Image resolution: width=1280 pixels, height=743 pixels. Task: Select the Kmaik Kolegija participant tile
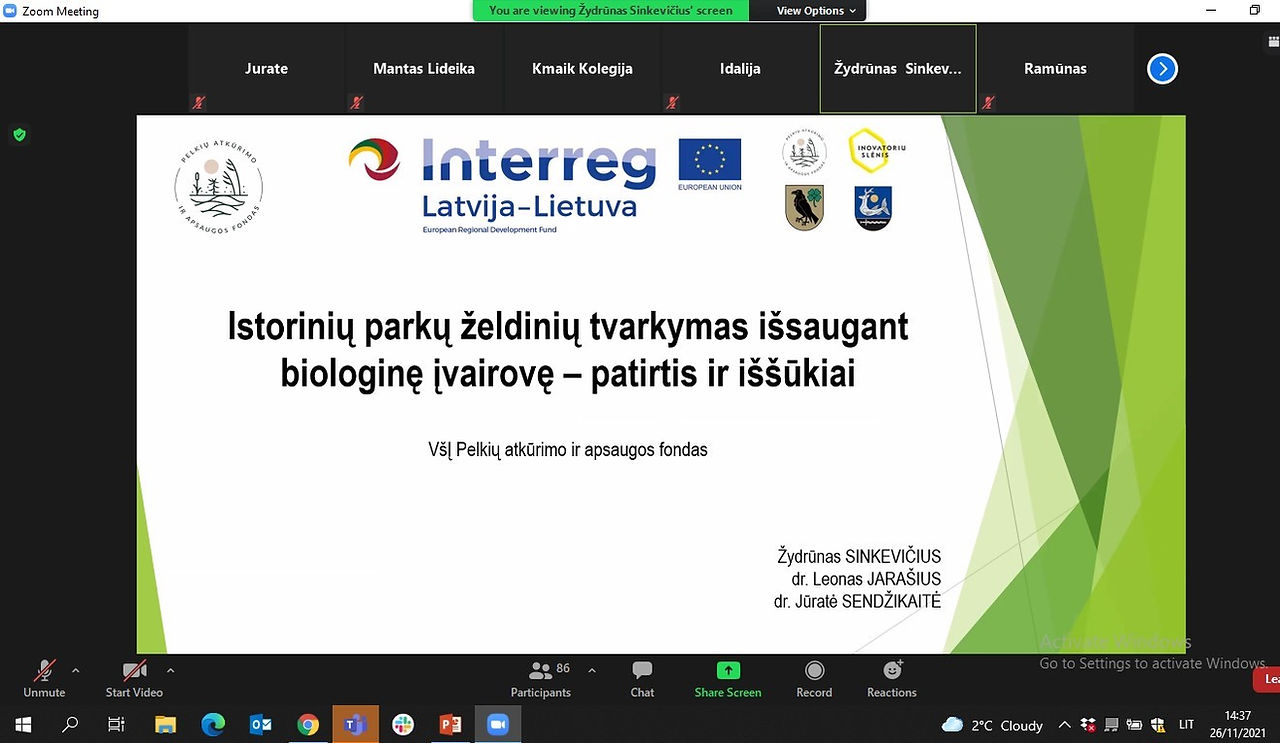(x=582, y=69)
